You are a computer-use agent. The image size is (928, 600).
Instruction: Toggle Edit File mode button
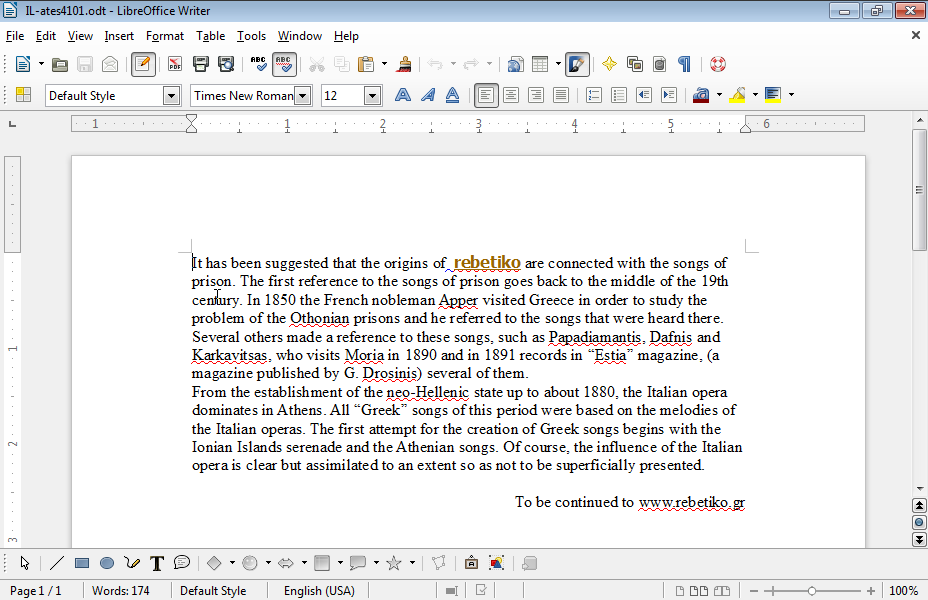(x=143, y=64)
